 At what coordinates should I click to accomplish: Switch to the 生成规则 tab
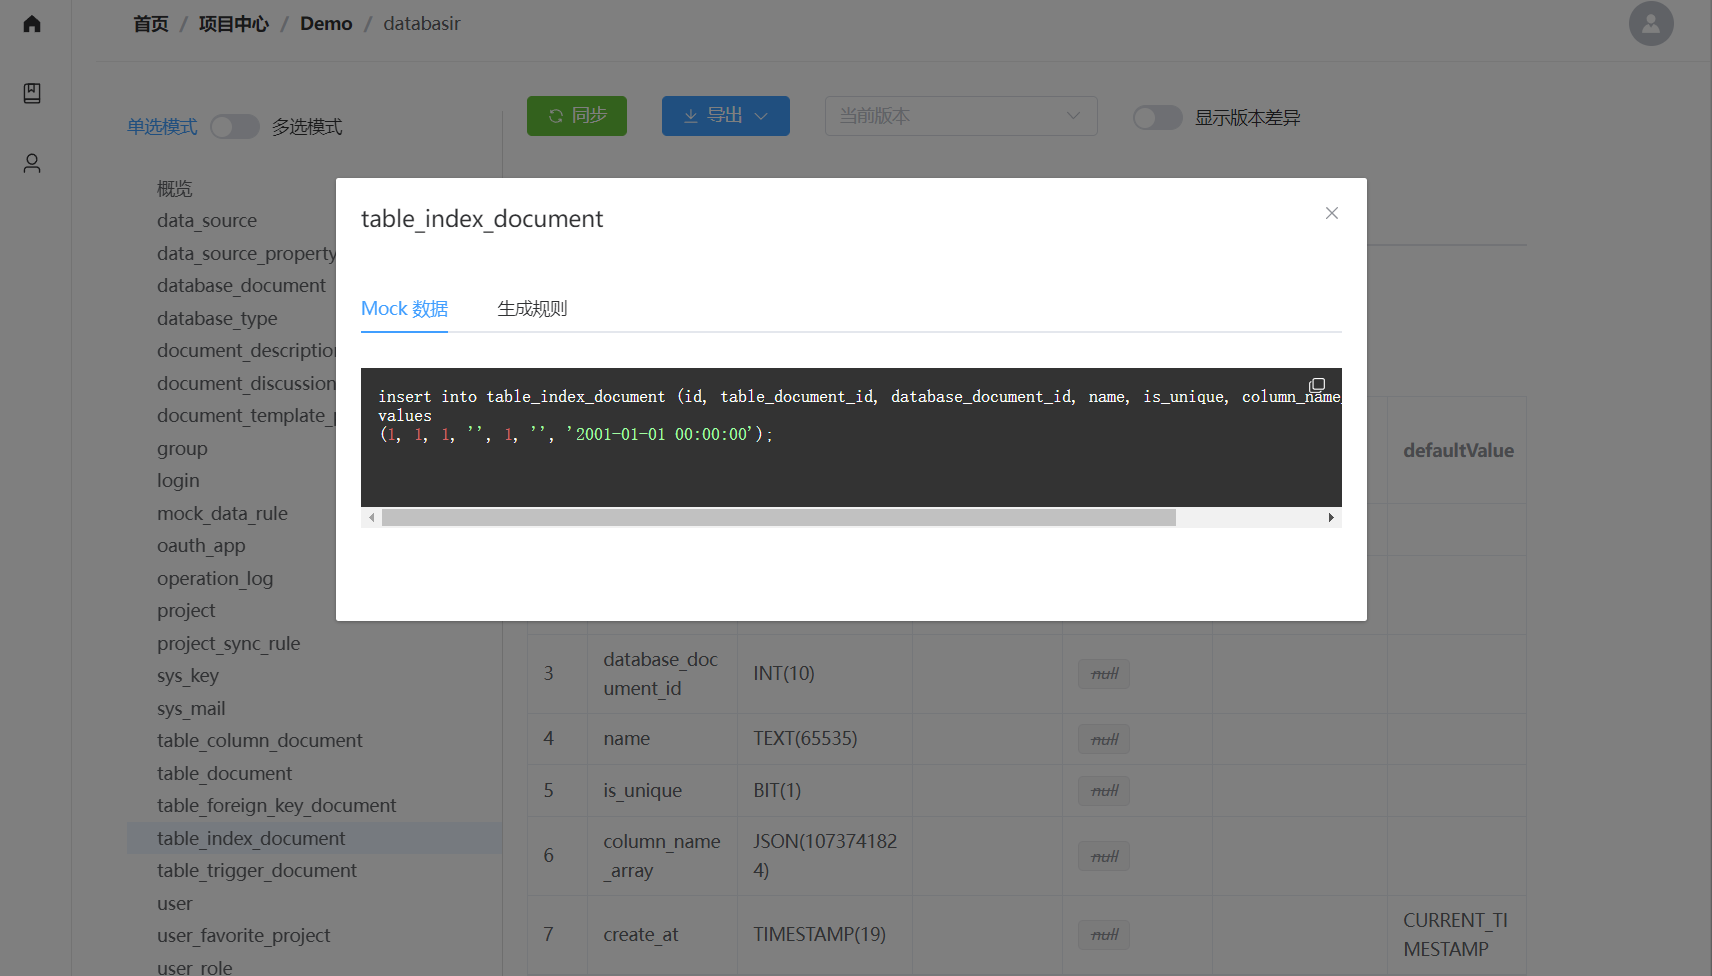coord(532,309)
